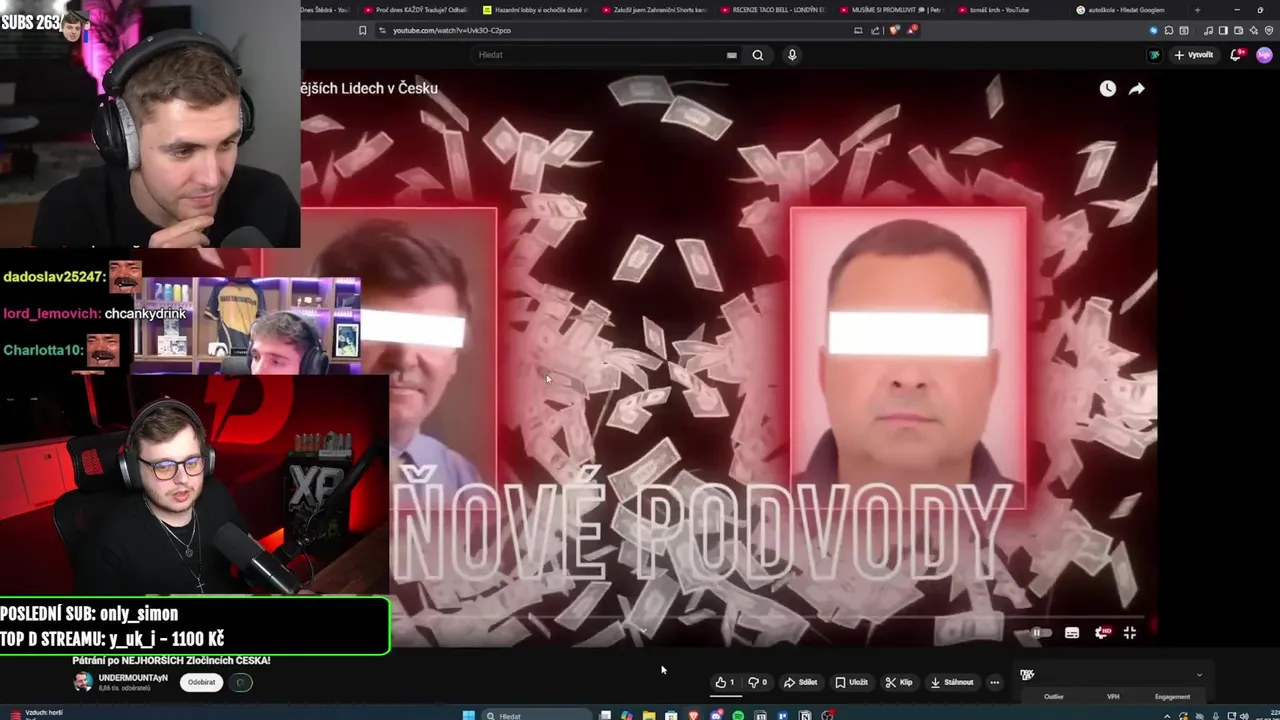Download video via Stáhnout button
The width and height of the screenshot is (1280, 720).
coord(952,682)
